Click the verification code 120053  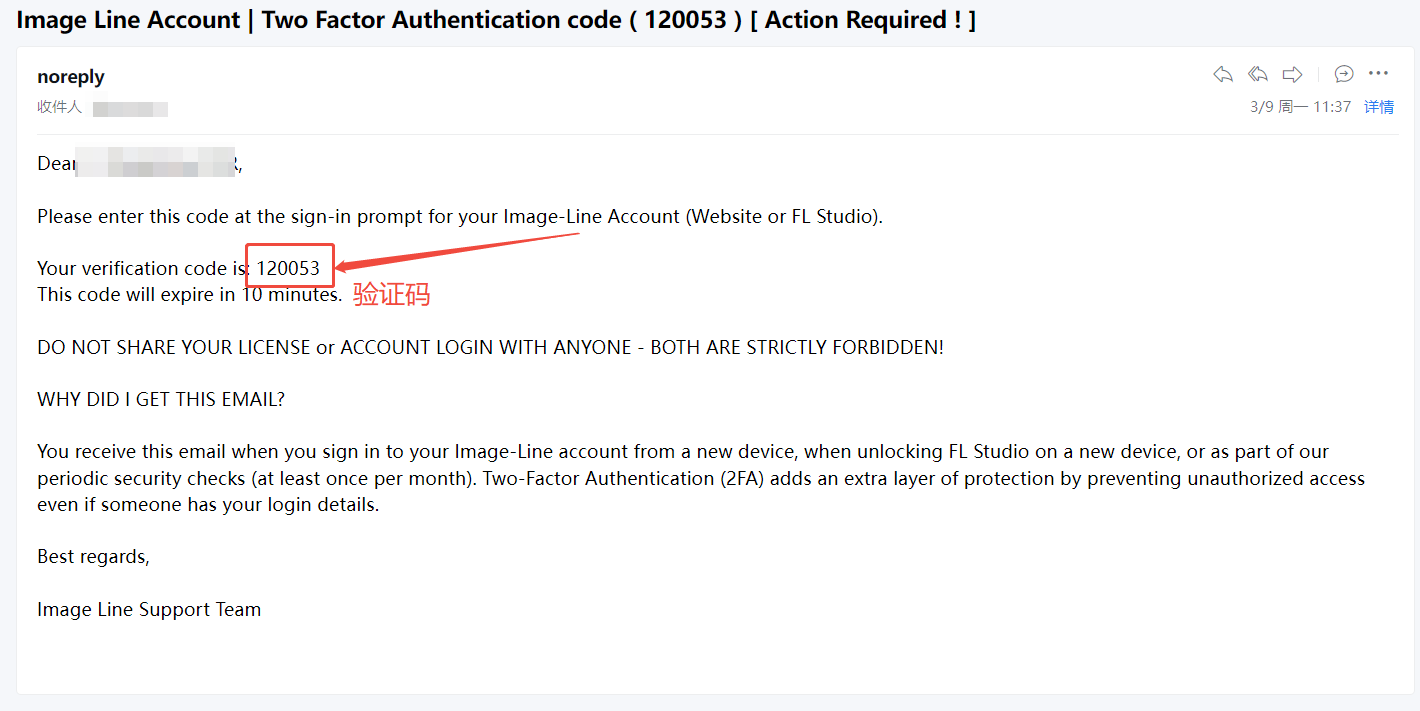coord(288,268)
